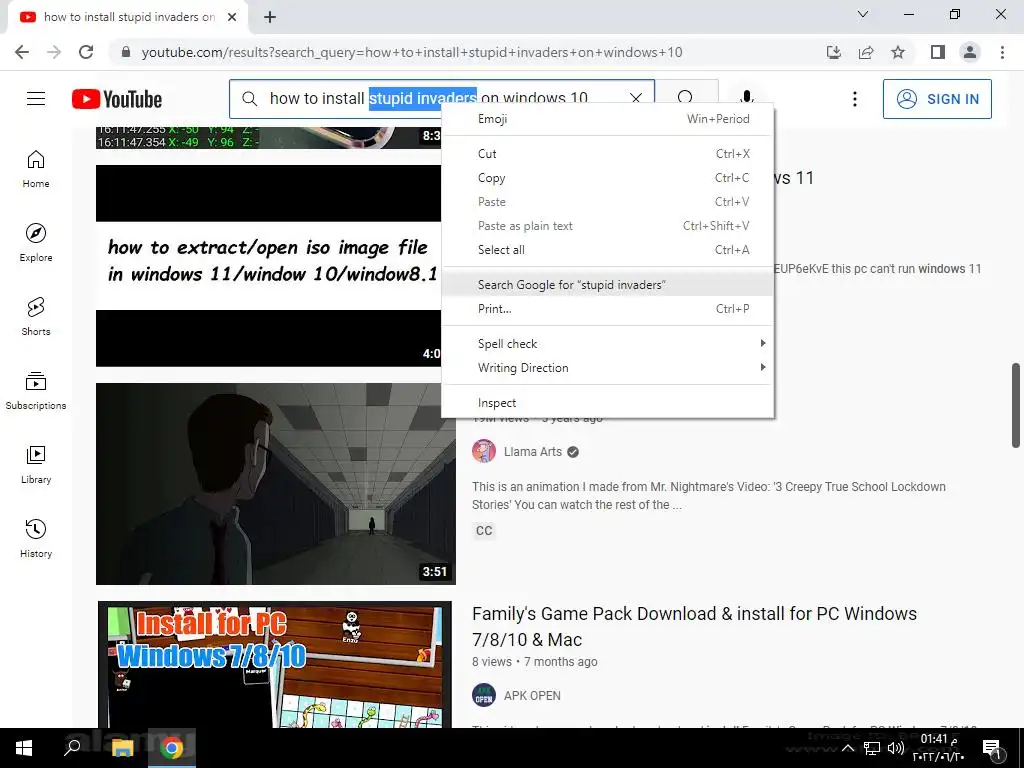This screenshot has width=1024, height=768.
Task: Choose Select all in the context menu
Action: click(608, 249)
